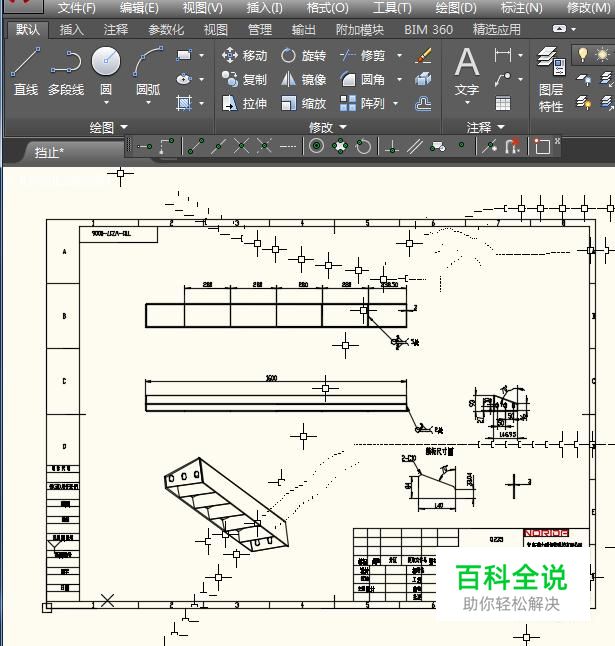Click the object snap settings magnet icon
This screenshot has height=646, width=615.
click(542, 146)
